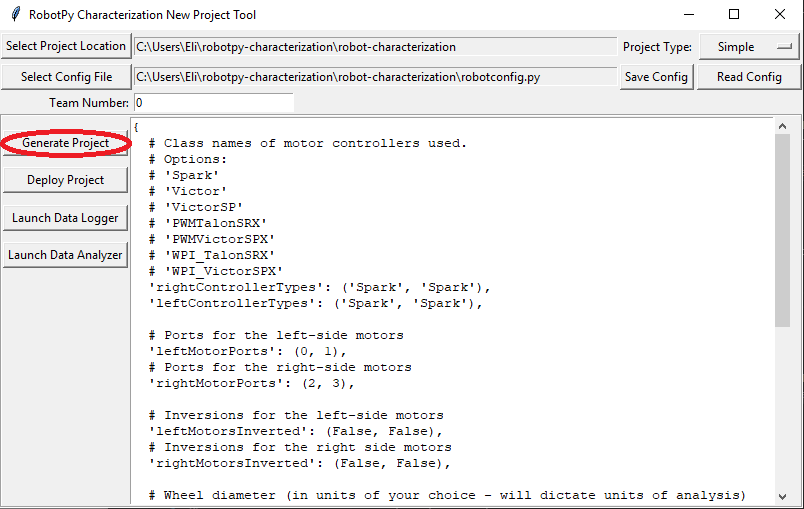The height and width of the screenshot is (509, 804).
Task: Focus the Team Number input field
Action: (214, 103)
